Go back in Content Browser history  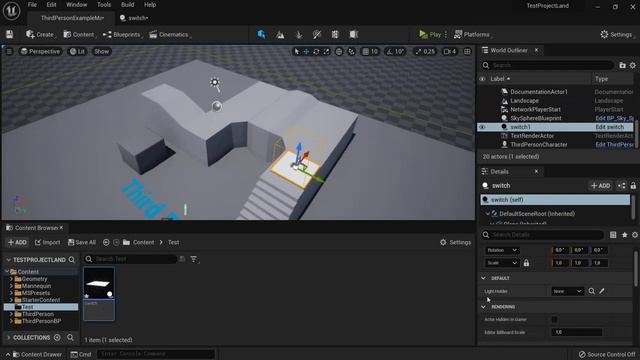pyautogui.click(x=106, y=242)
